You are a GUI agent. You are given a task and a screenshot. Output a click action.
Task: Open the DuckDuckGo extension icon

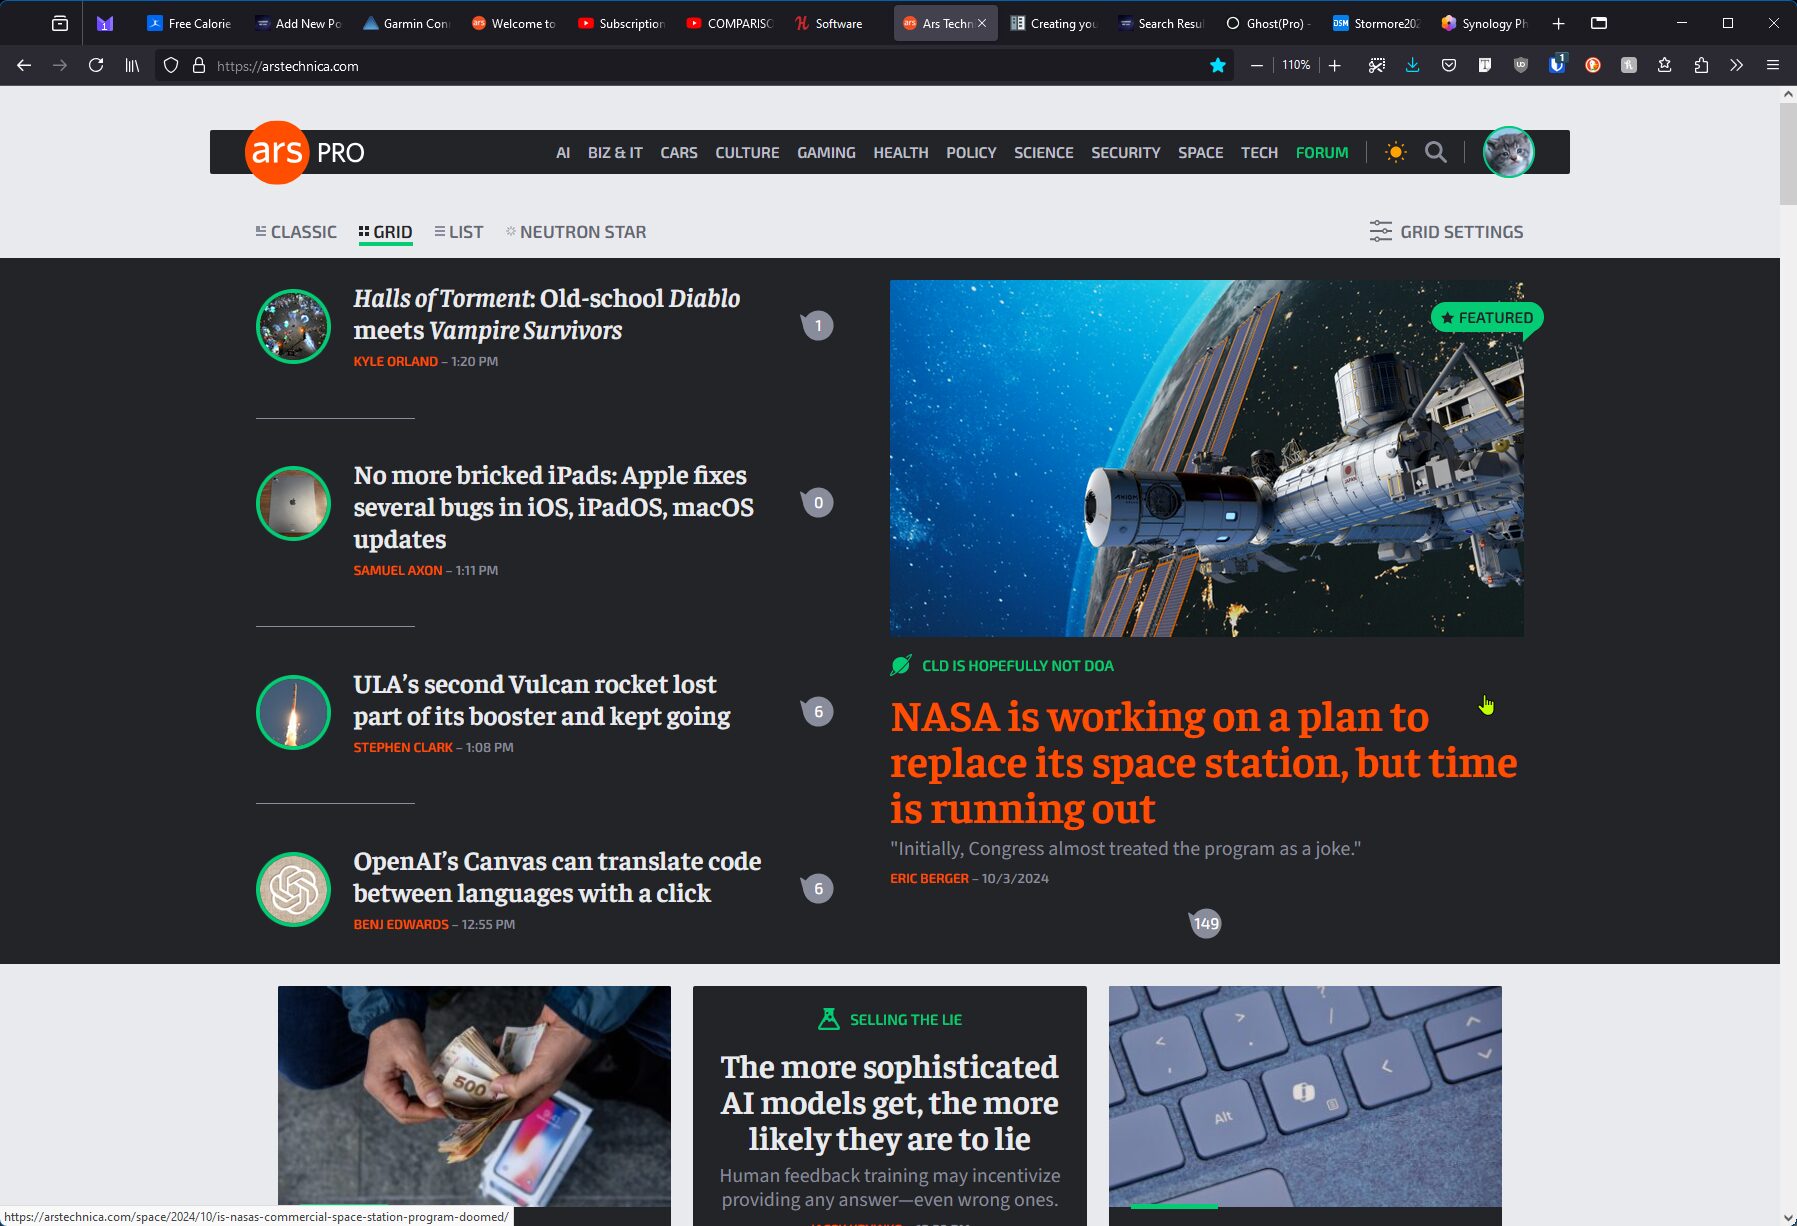(x=1593, y=65)
